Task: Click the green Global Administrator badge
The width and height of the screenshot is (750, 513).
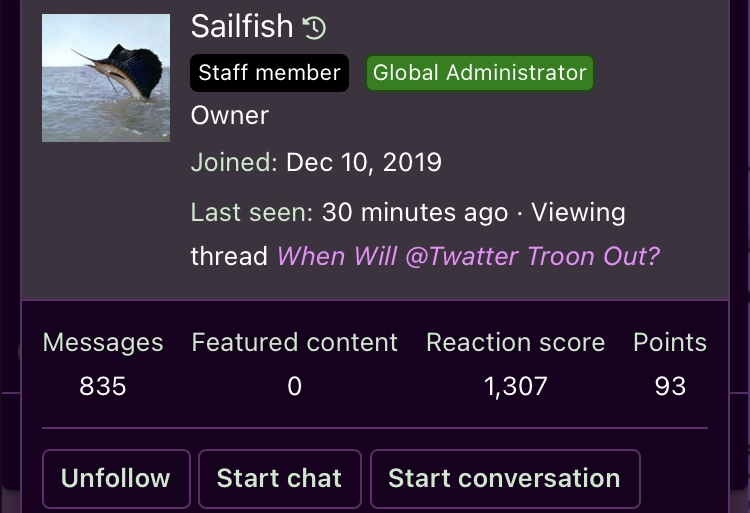Action: point(480,73)
